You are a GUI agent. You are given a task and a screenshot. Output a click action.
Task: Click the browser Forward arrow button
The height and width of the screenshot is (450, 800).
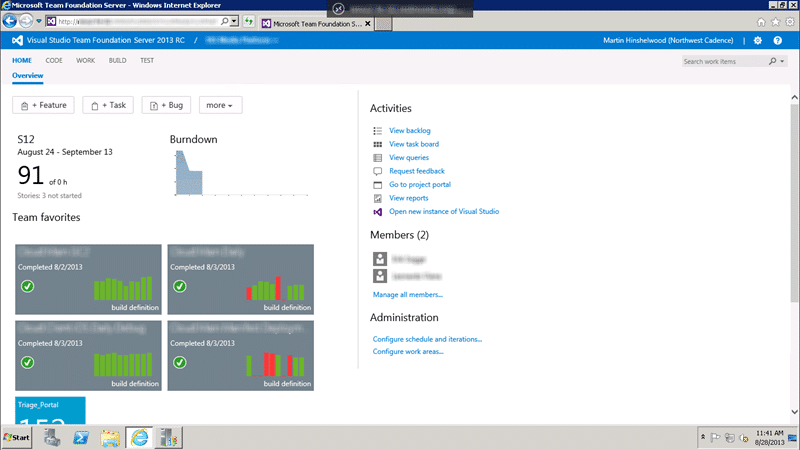point(26,21)
